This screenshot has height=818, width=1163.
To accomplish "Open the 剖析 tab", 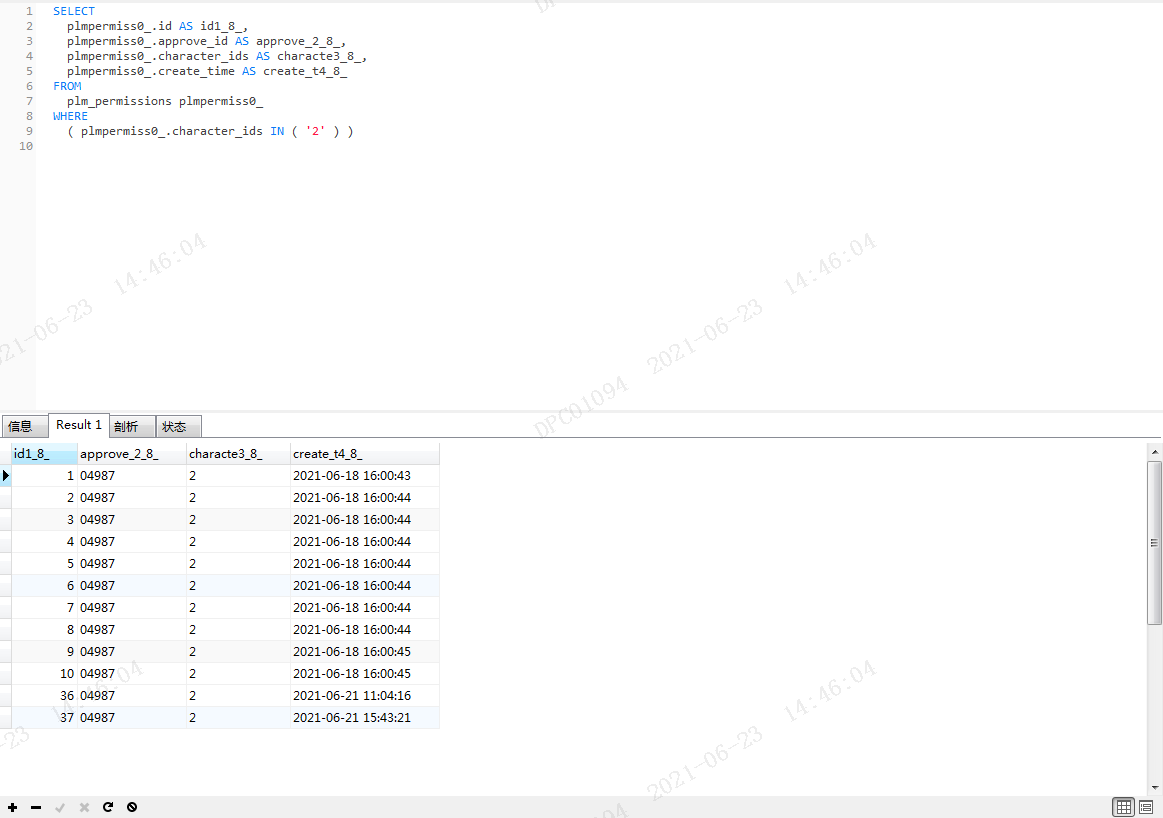I will coord(132,426).
